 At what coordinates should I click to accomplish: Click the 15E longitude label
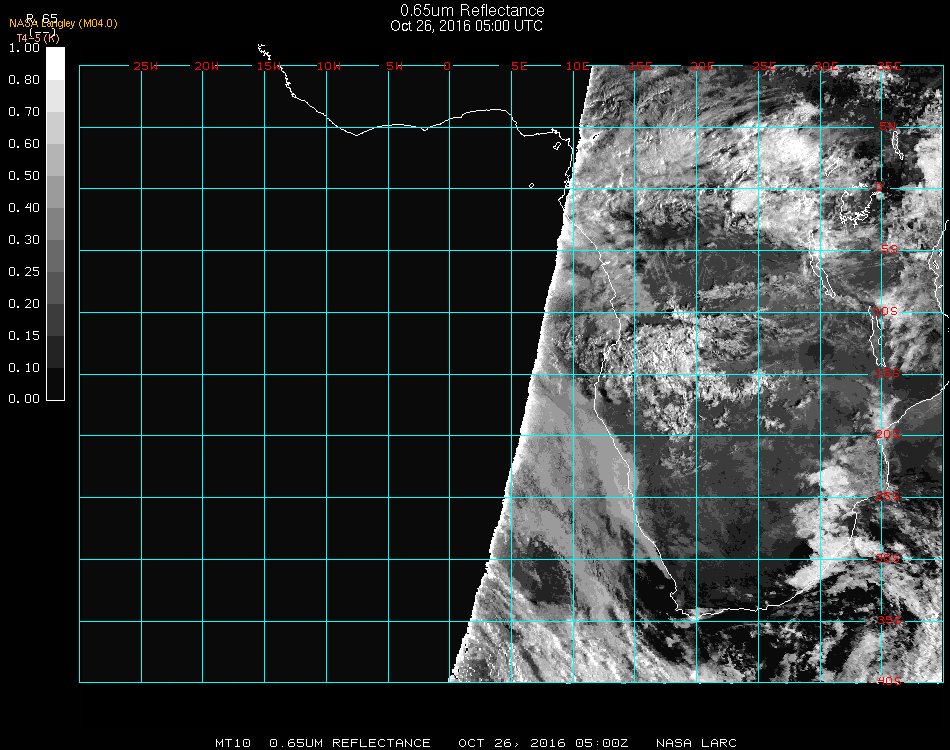click(641, 67)
